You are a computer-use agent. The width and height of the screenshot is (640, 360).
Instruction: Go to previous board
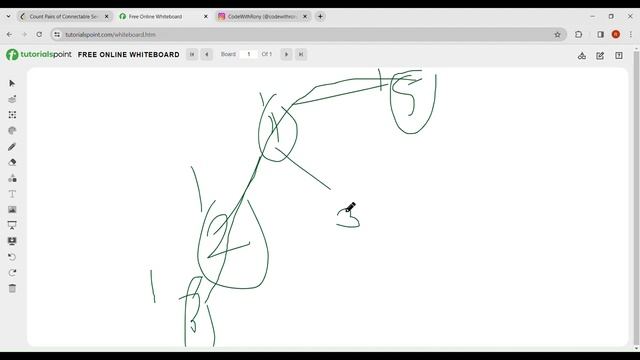click(207, 54)
